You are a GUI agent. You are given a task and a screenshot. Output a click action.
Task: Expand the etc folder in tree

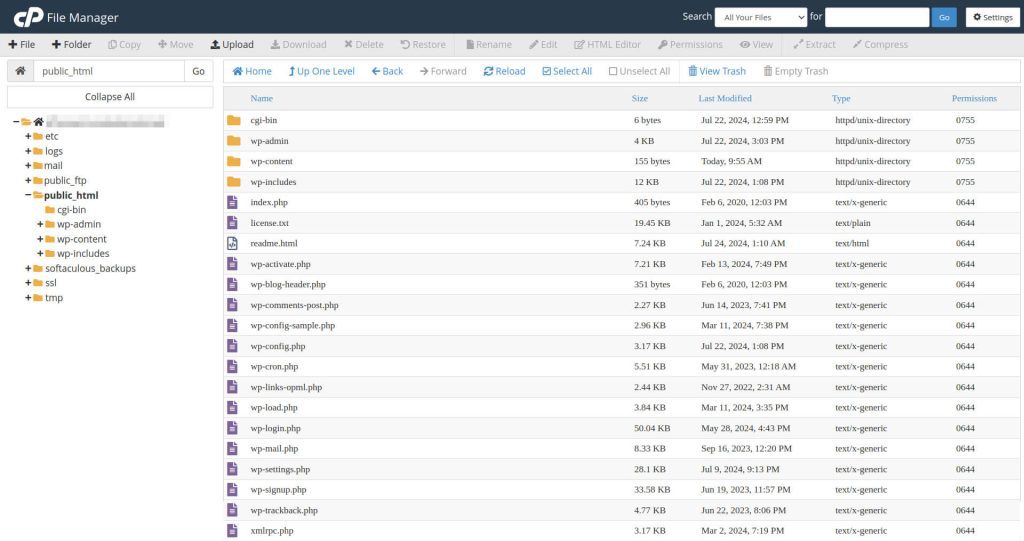pyautogui.click(x=28, y=136)
